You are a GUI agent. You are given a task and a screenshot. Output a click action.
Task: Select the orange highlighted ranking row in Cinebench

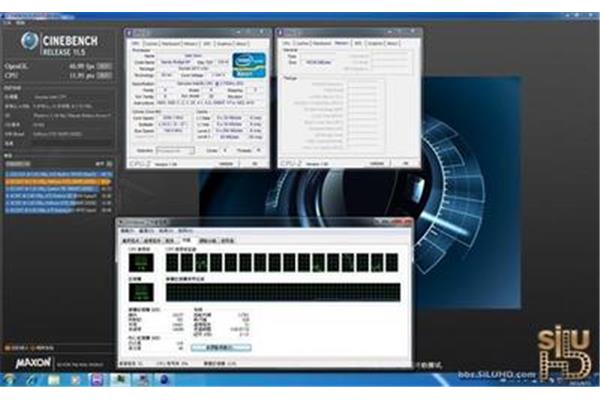[58, 181]
